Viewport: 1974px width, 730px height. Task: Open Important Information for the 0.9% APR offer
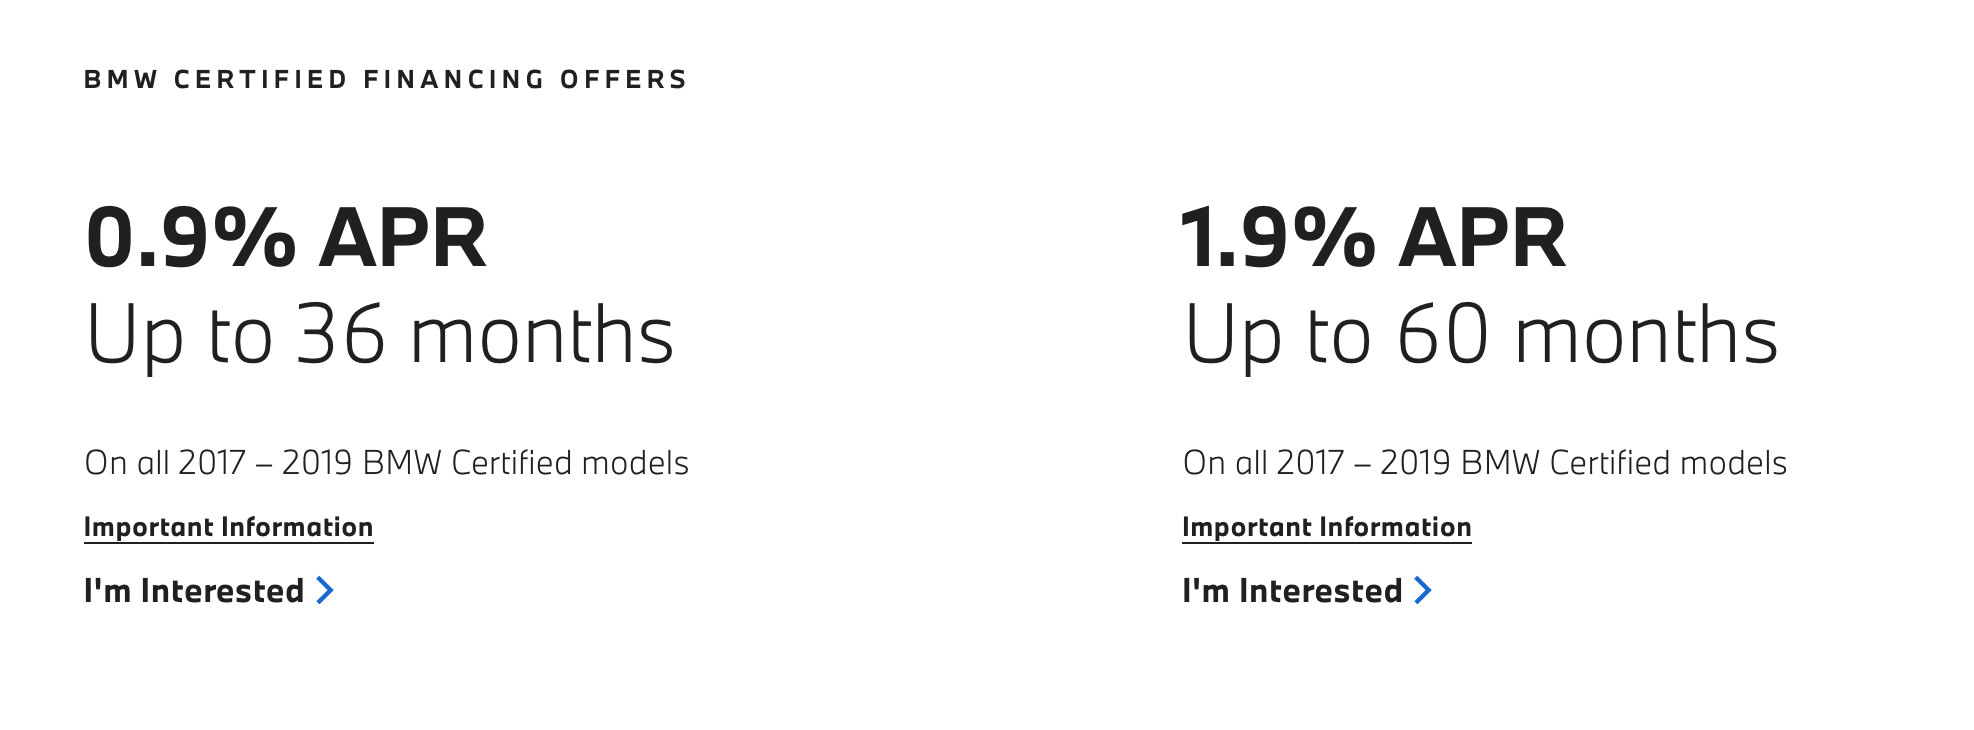pyautogui.click(x=229, y=527)
